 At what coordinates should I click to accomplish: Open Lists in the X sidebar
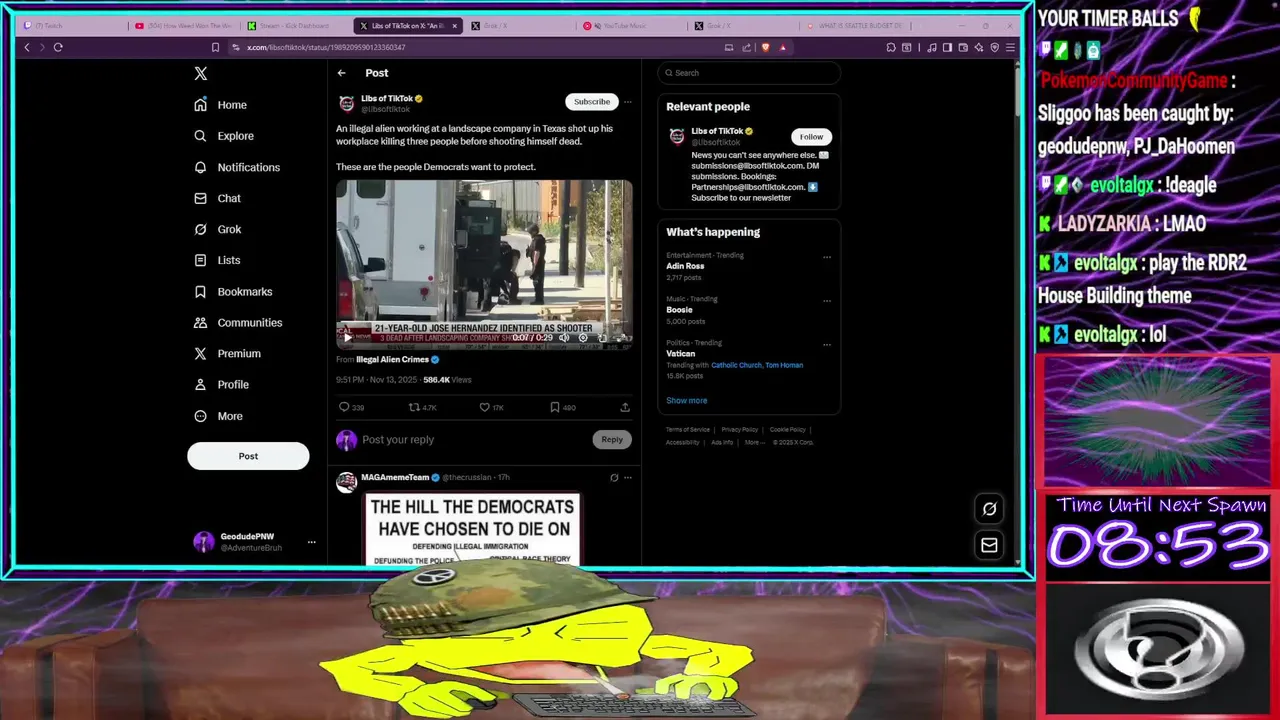coord(217,260)
